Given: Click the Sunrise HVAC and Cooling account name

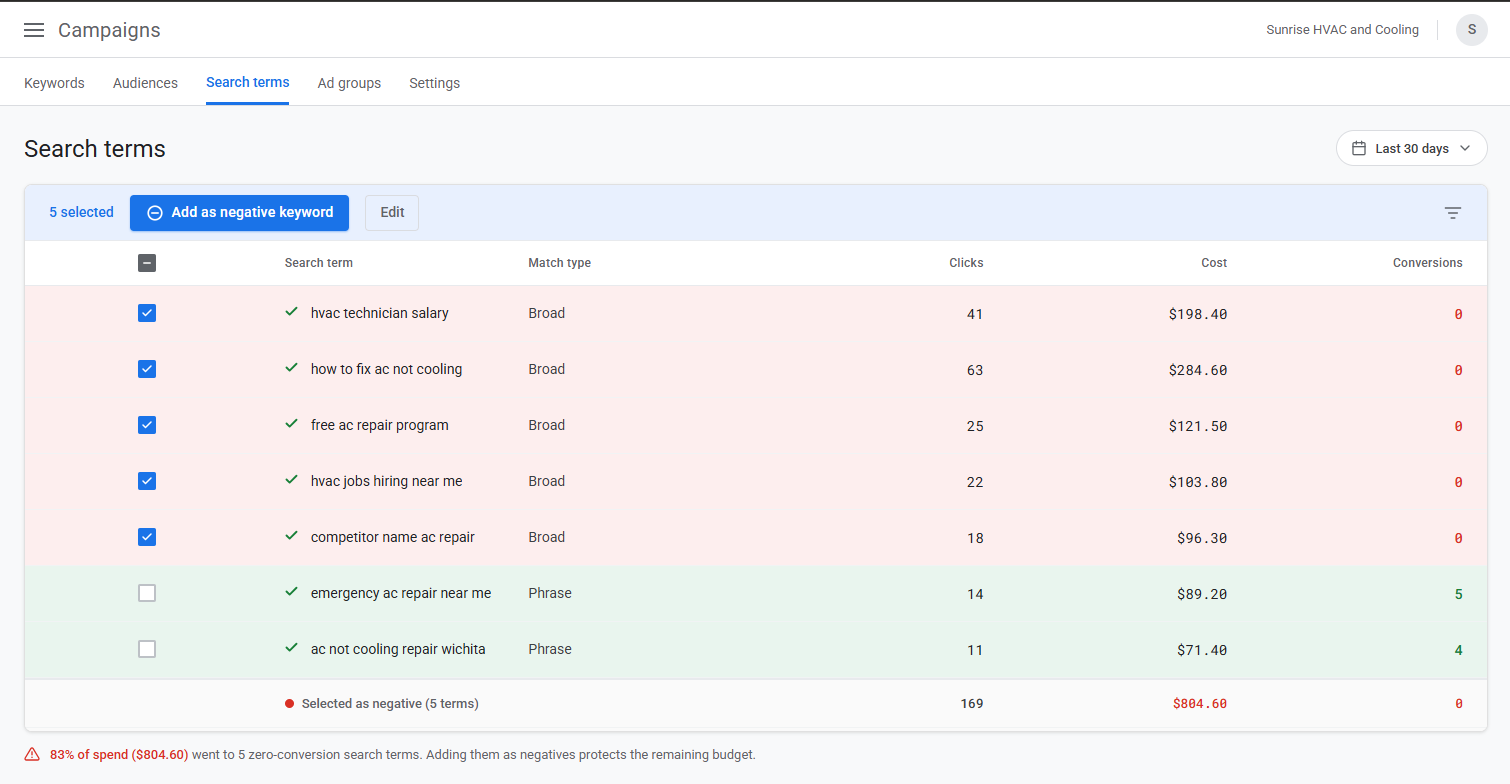Looking at the screenshot, I should tap(1342, 30).
